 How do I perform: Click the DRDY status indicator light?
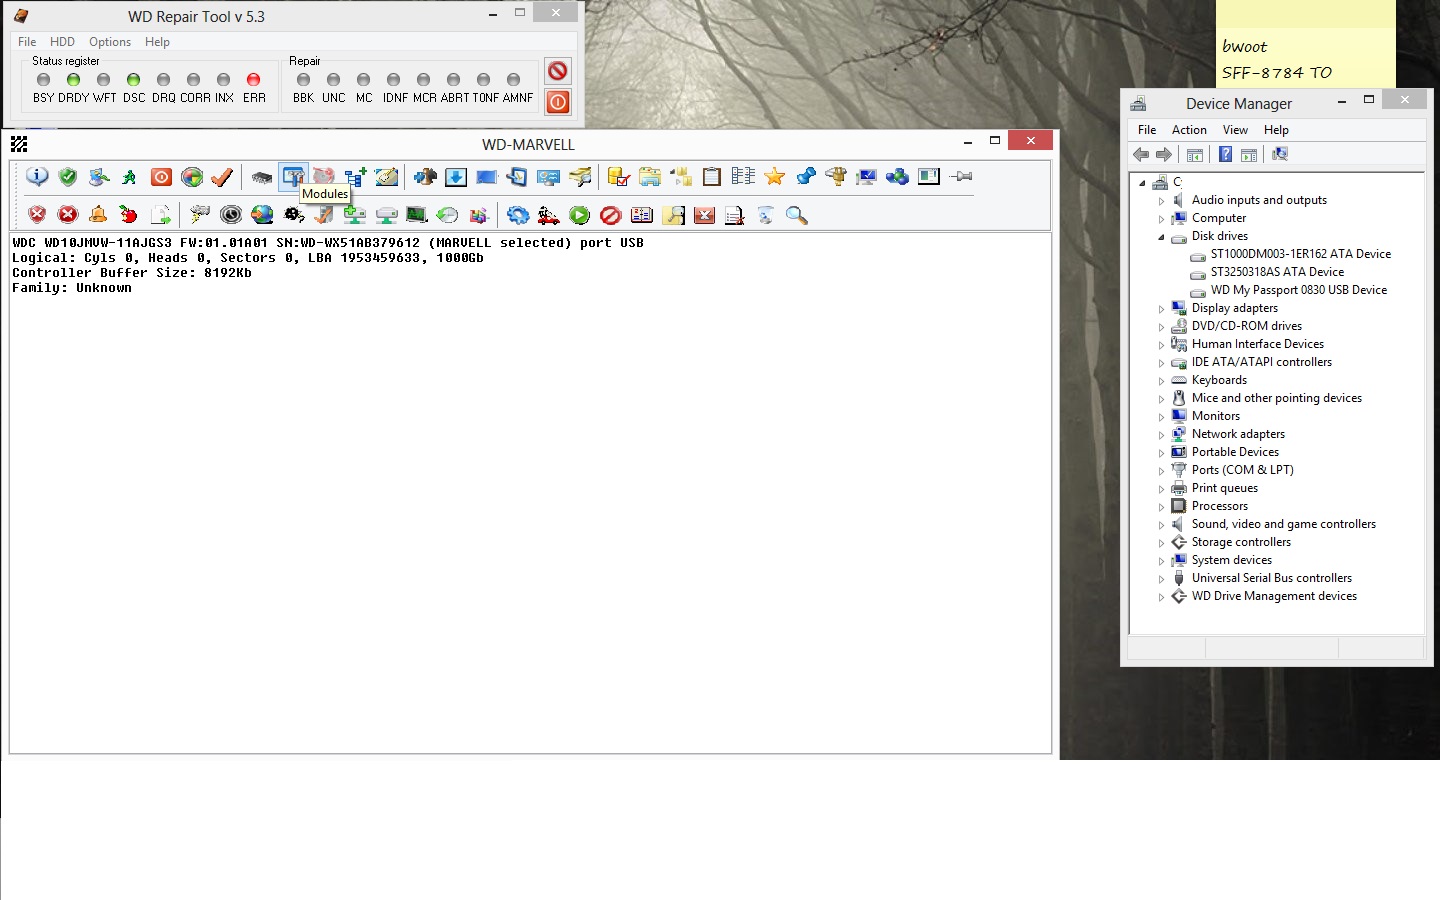(73, 80)
